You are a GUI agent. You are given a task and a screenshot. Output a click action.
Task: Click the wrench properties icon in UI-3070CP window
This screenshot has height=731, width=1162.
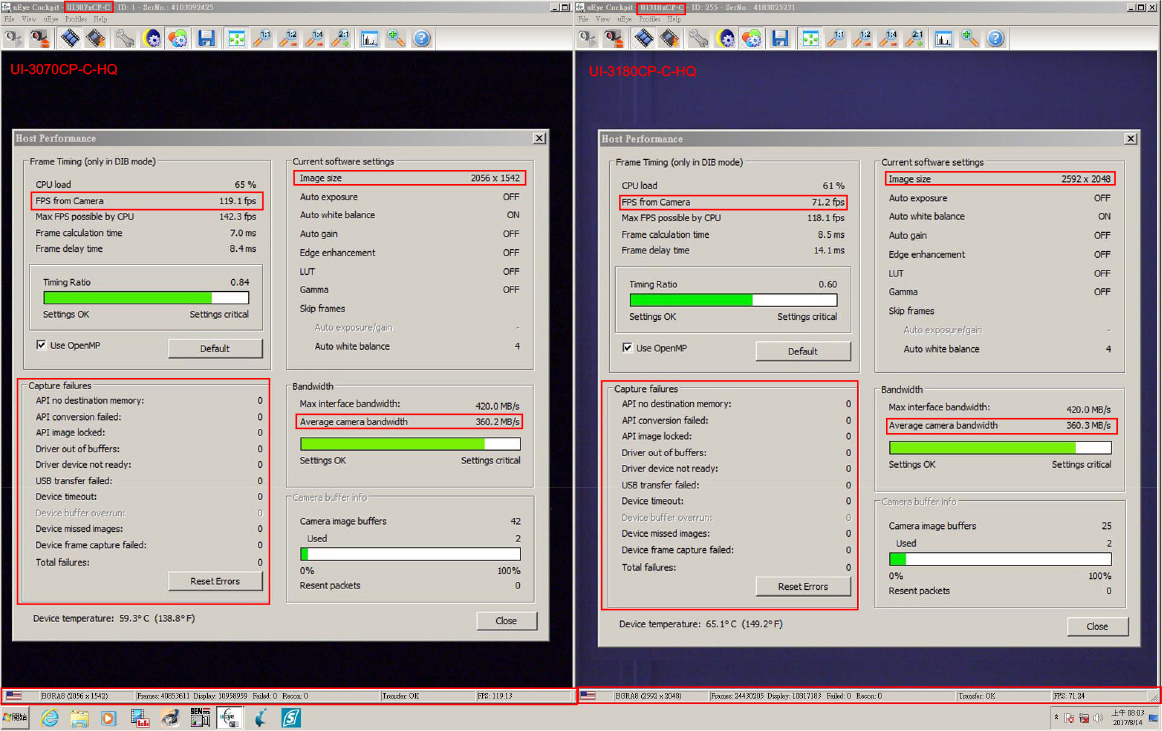point(125,39)
